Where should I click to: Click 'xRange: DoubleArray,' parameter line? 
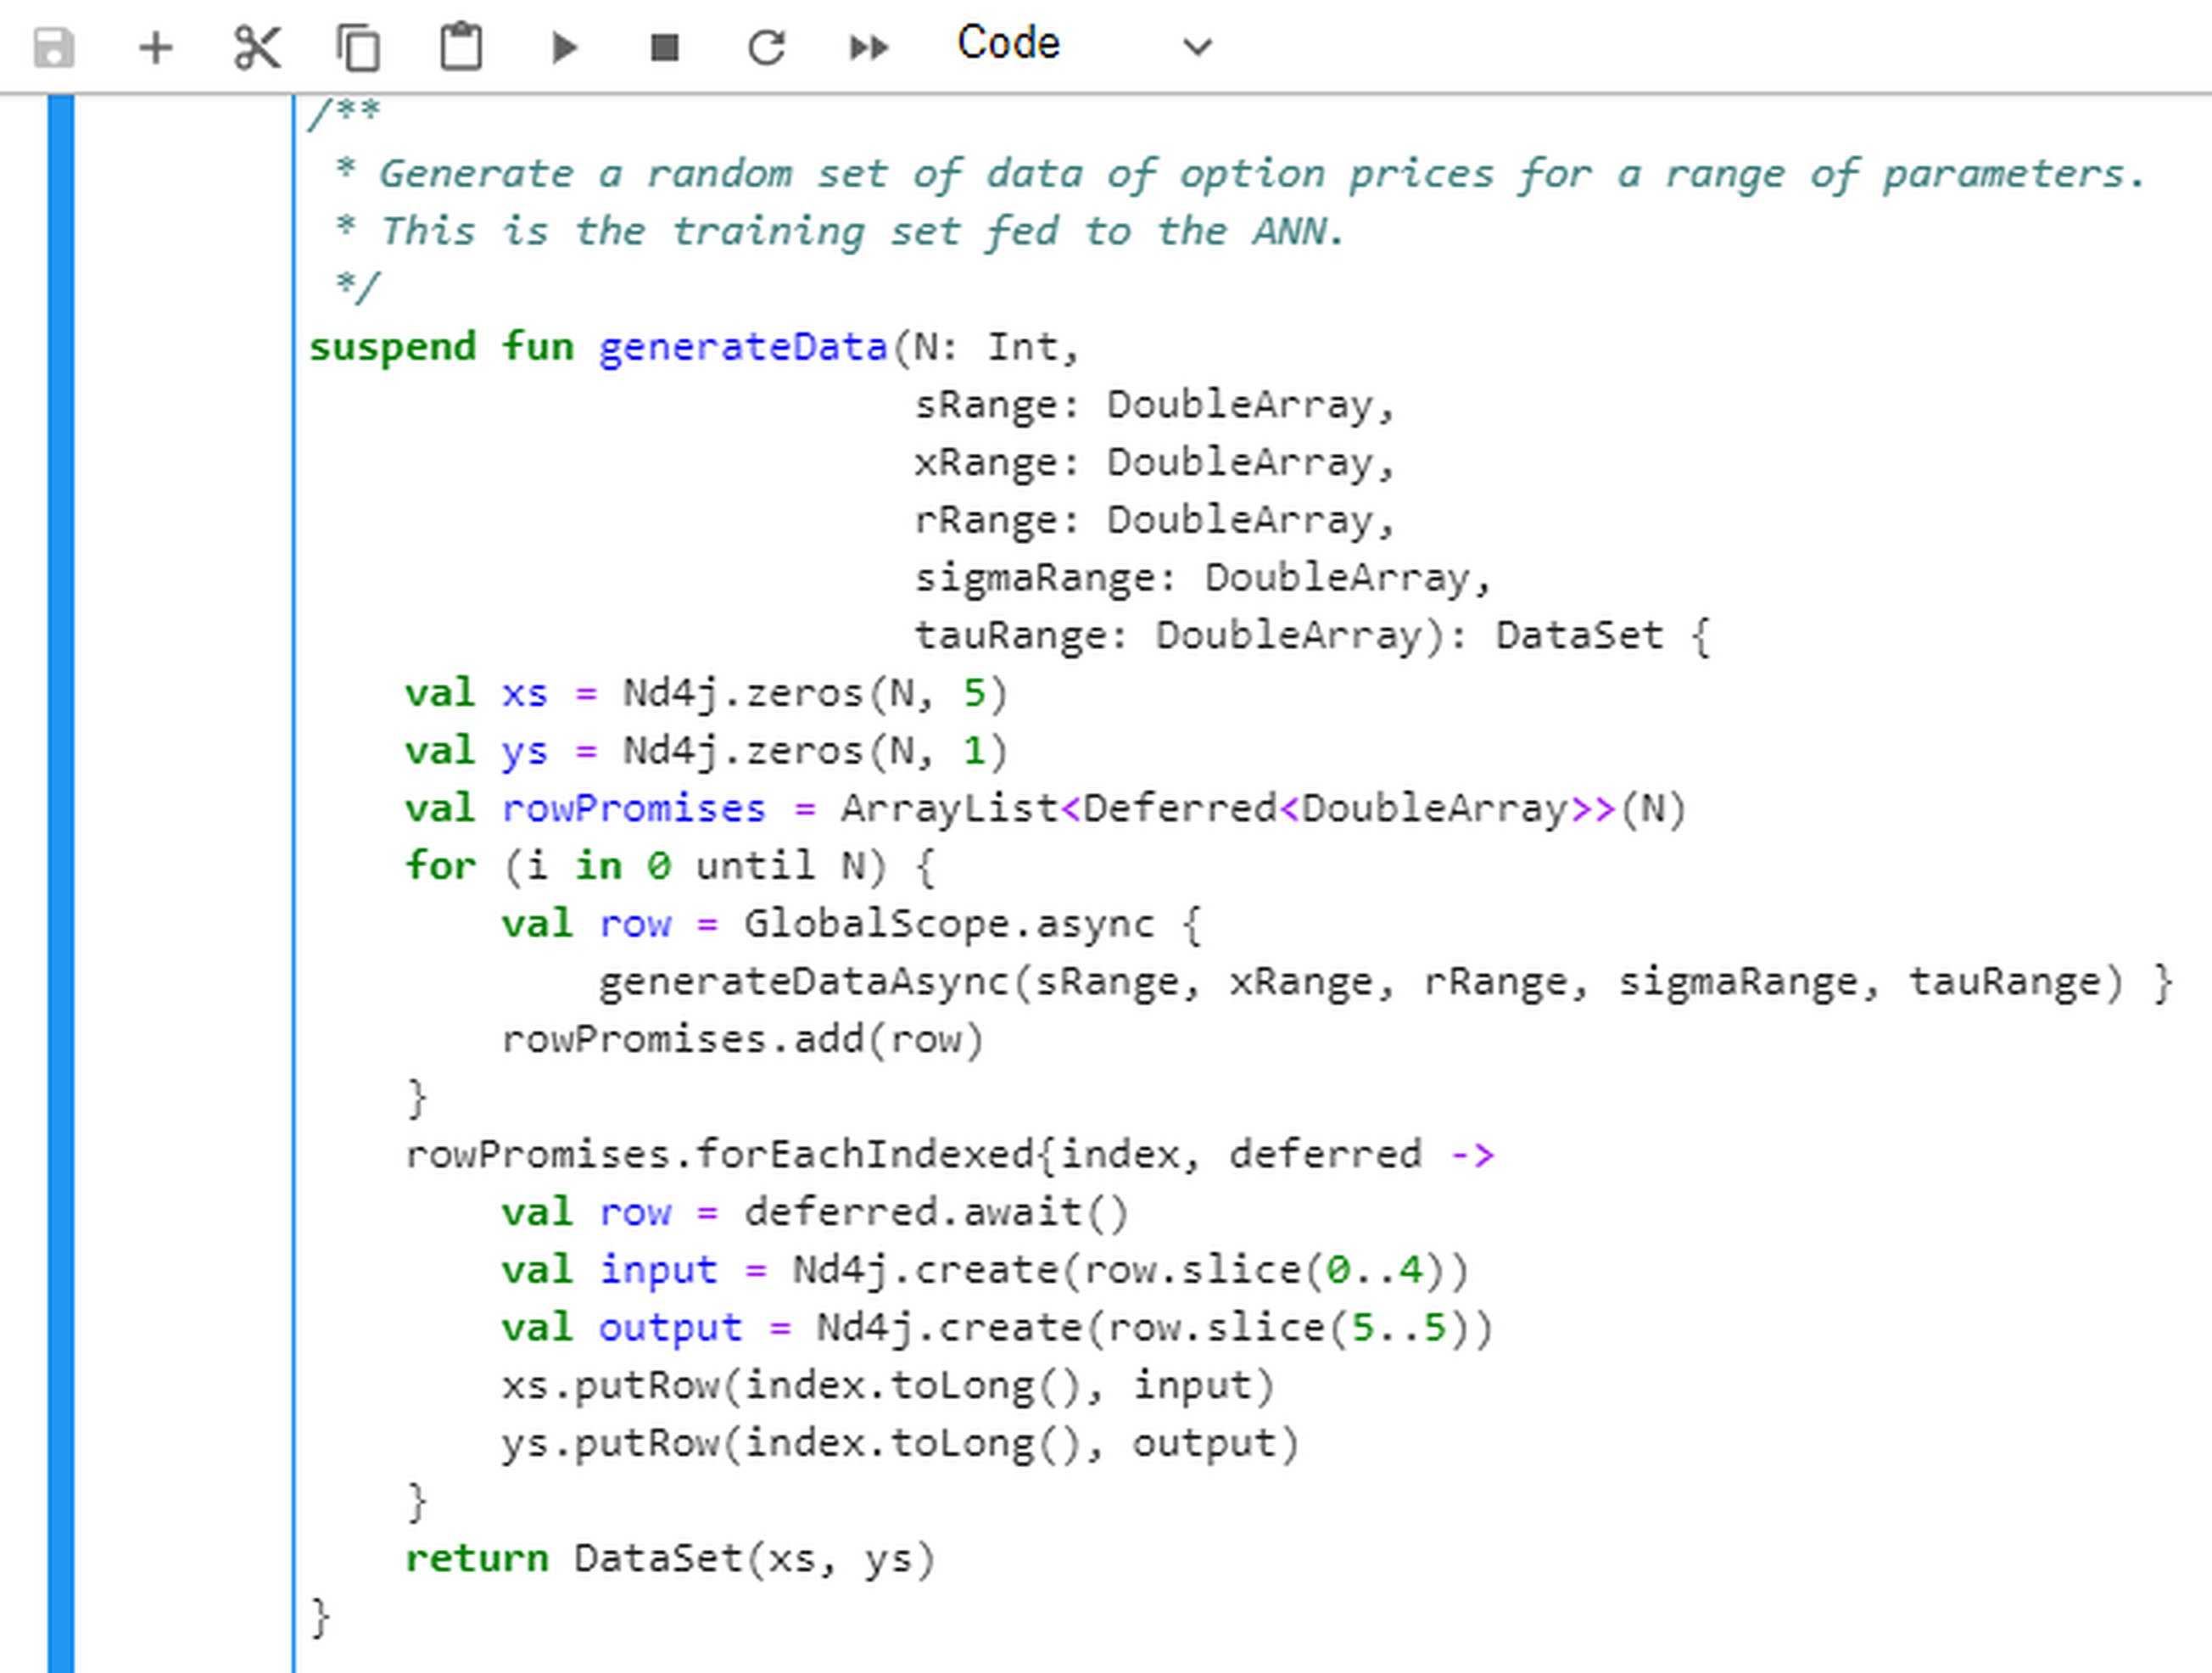1154,463
